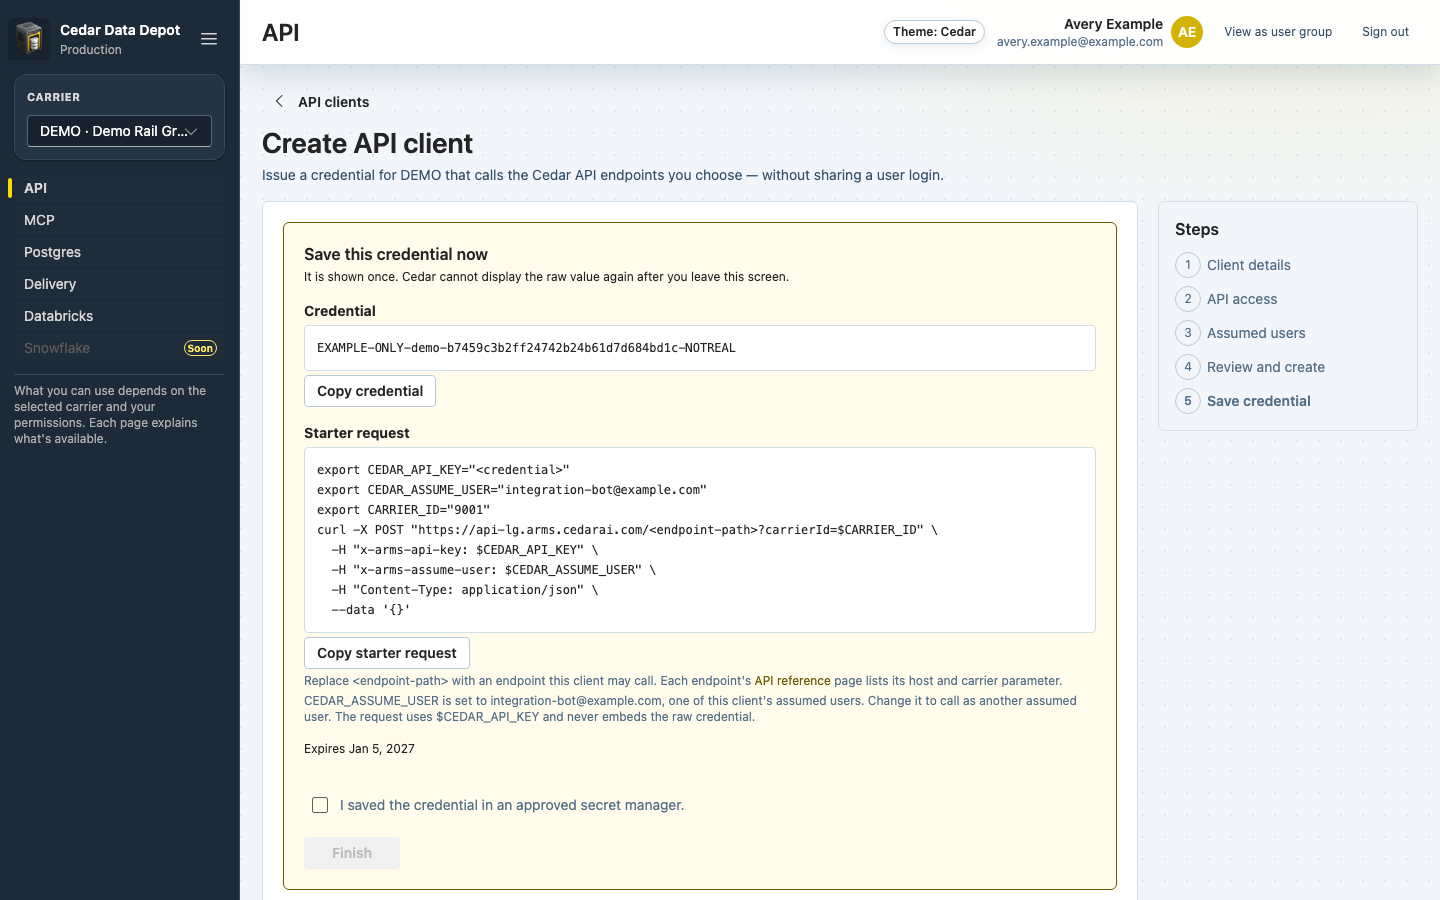Click the Theme: Cedar pill button
1440x900 pixels.
[x=934, y=32]
